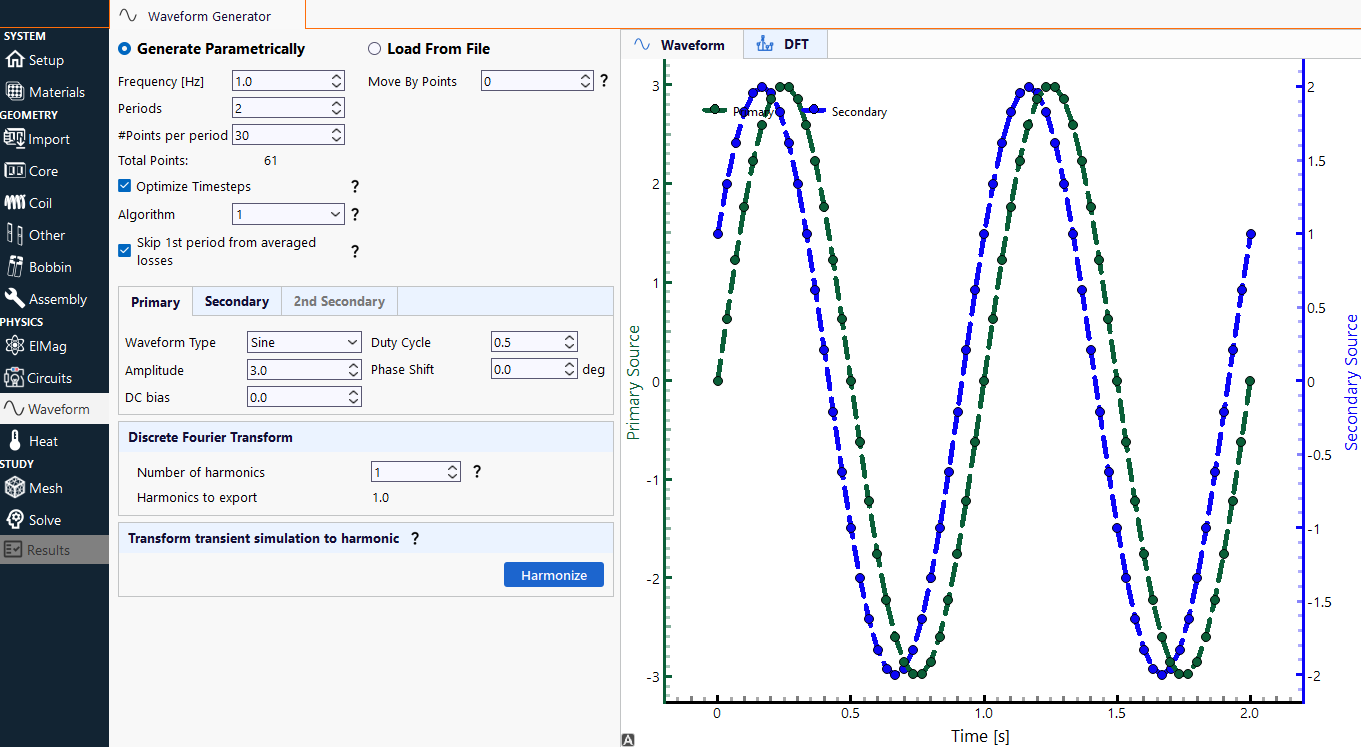1361x747 pixels.
Task: Click the Waveform Generator title tab
Action: (208, 16)
